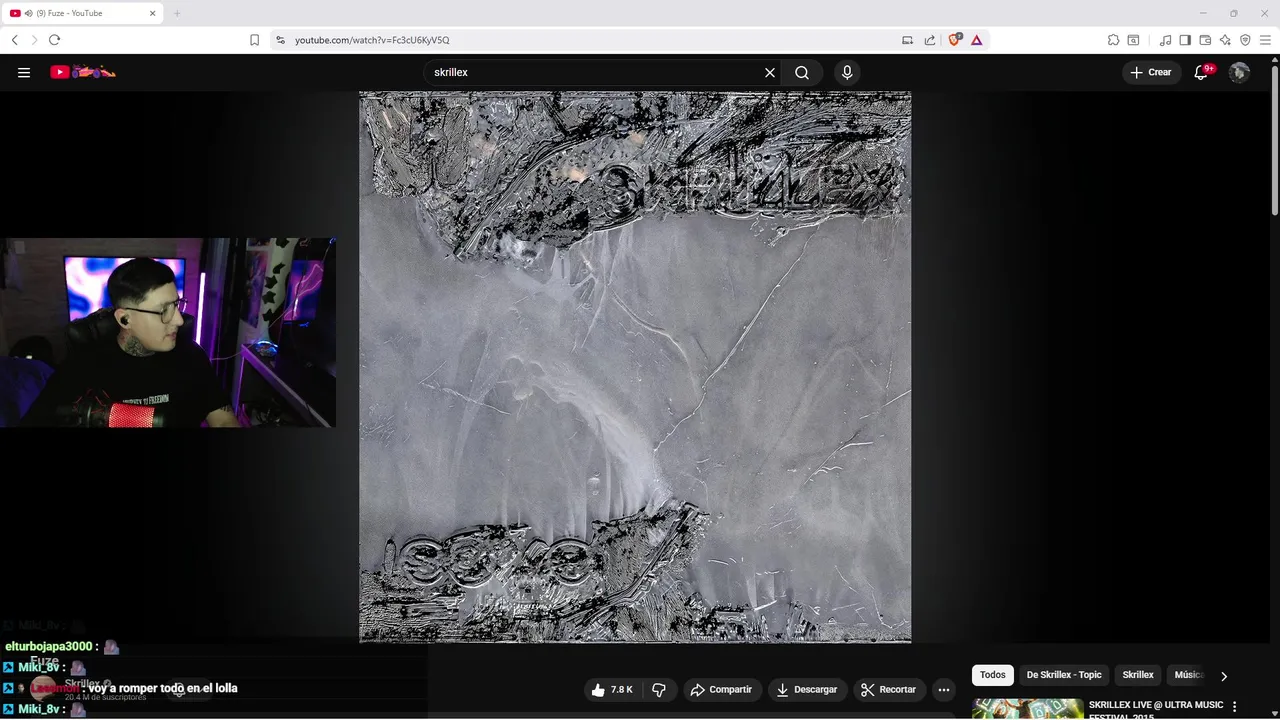Show more filter chips with arrow
The height and width of the screenshot is (720, 1280).
point(1223,676)
